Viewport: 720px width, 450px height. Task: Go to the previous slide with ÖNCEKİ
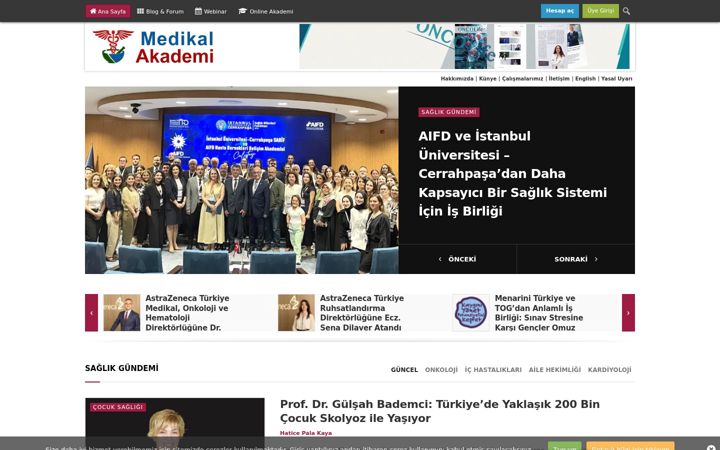pos(457,259)
